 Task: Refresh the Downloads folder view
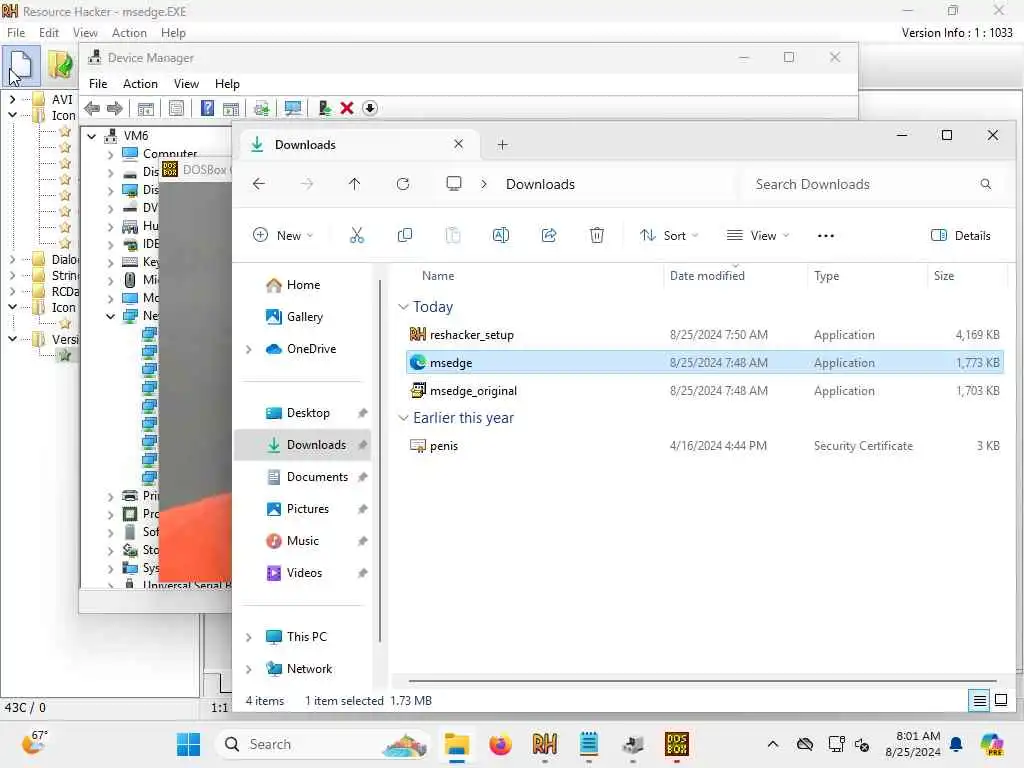point(403,184)
